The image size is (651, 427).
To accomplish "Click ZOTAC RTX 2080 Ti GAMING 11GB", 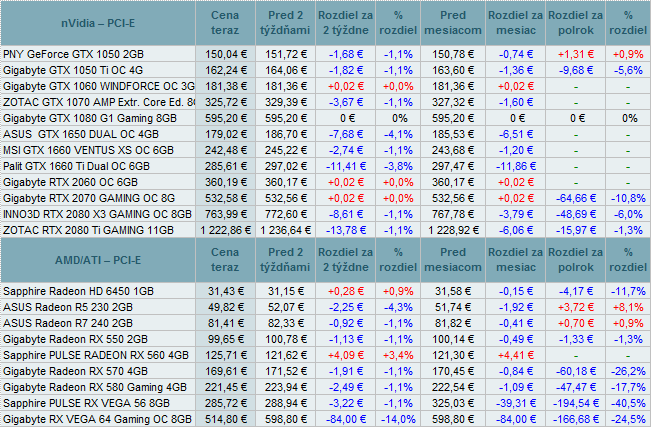I will 88,229.
